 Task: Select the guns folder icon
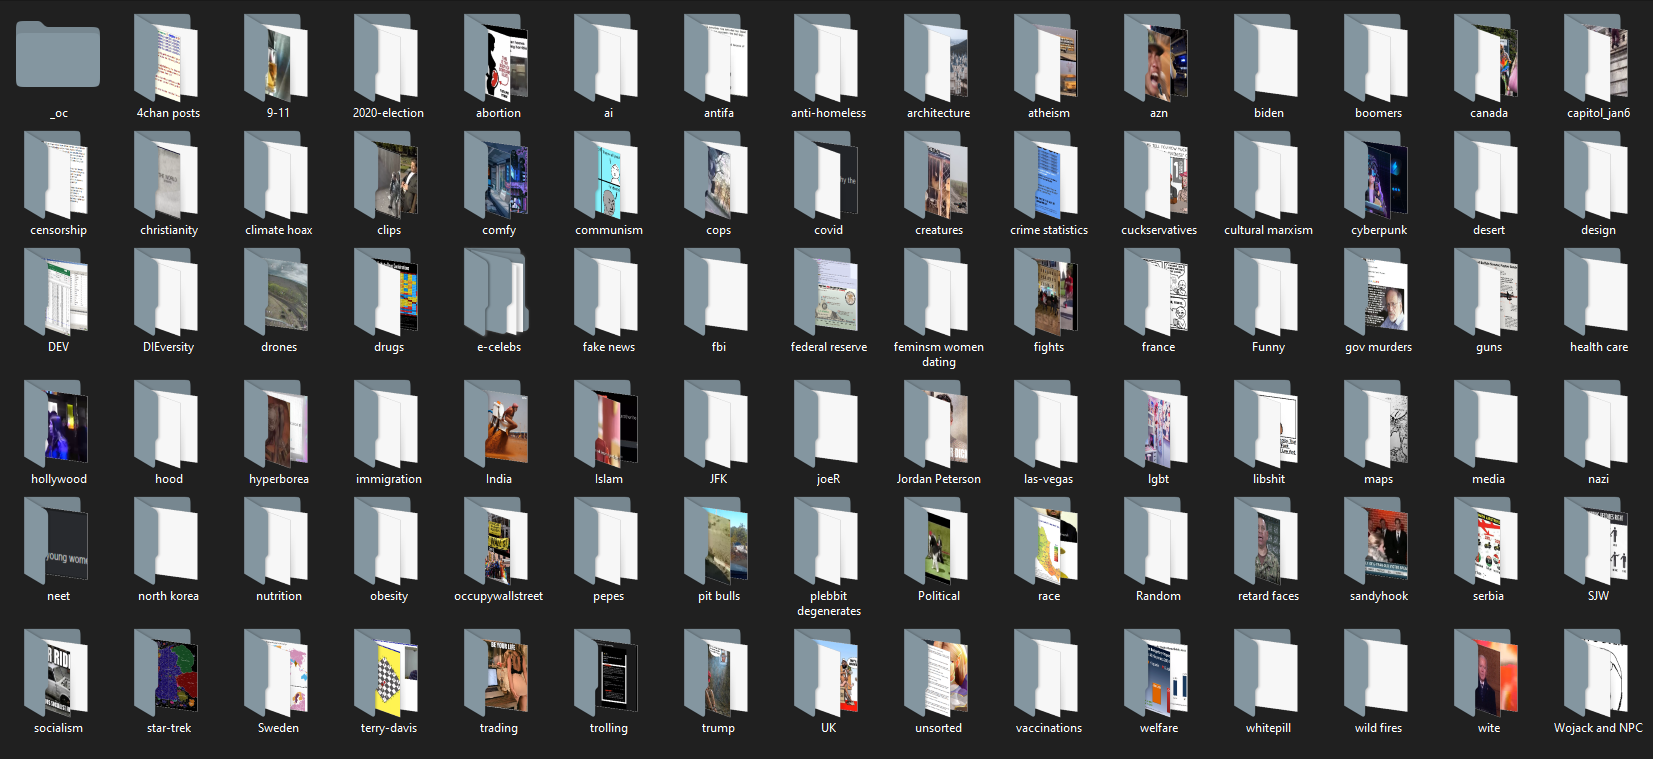click(1487, 292)
